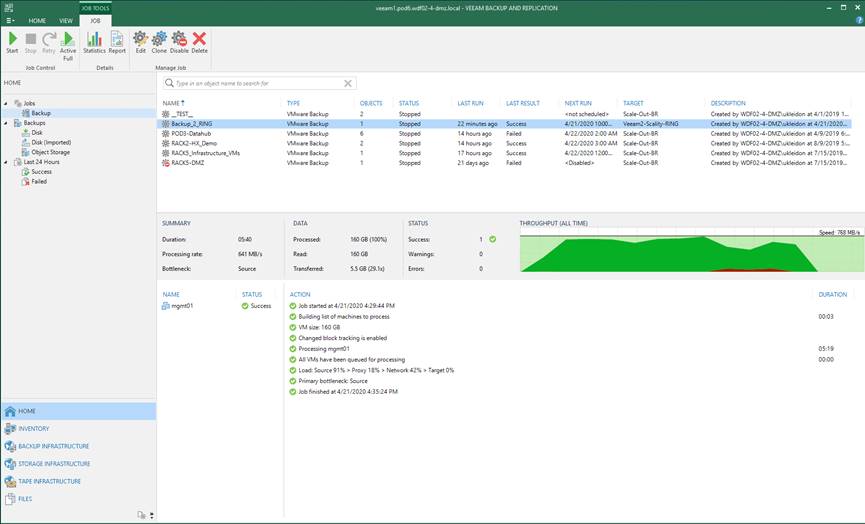Open Failed under Last 24 Hours
Viewport: 865px width, 524px height.
click(x=39, y=181)
